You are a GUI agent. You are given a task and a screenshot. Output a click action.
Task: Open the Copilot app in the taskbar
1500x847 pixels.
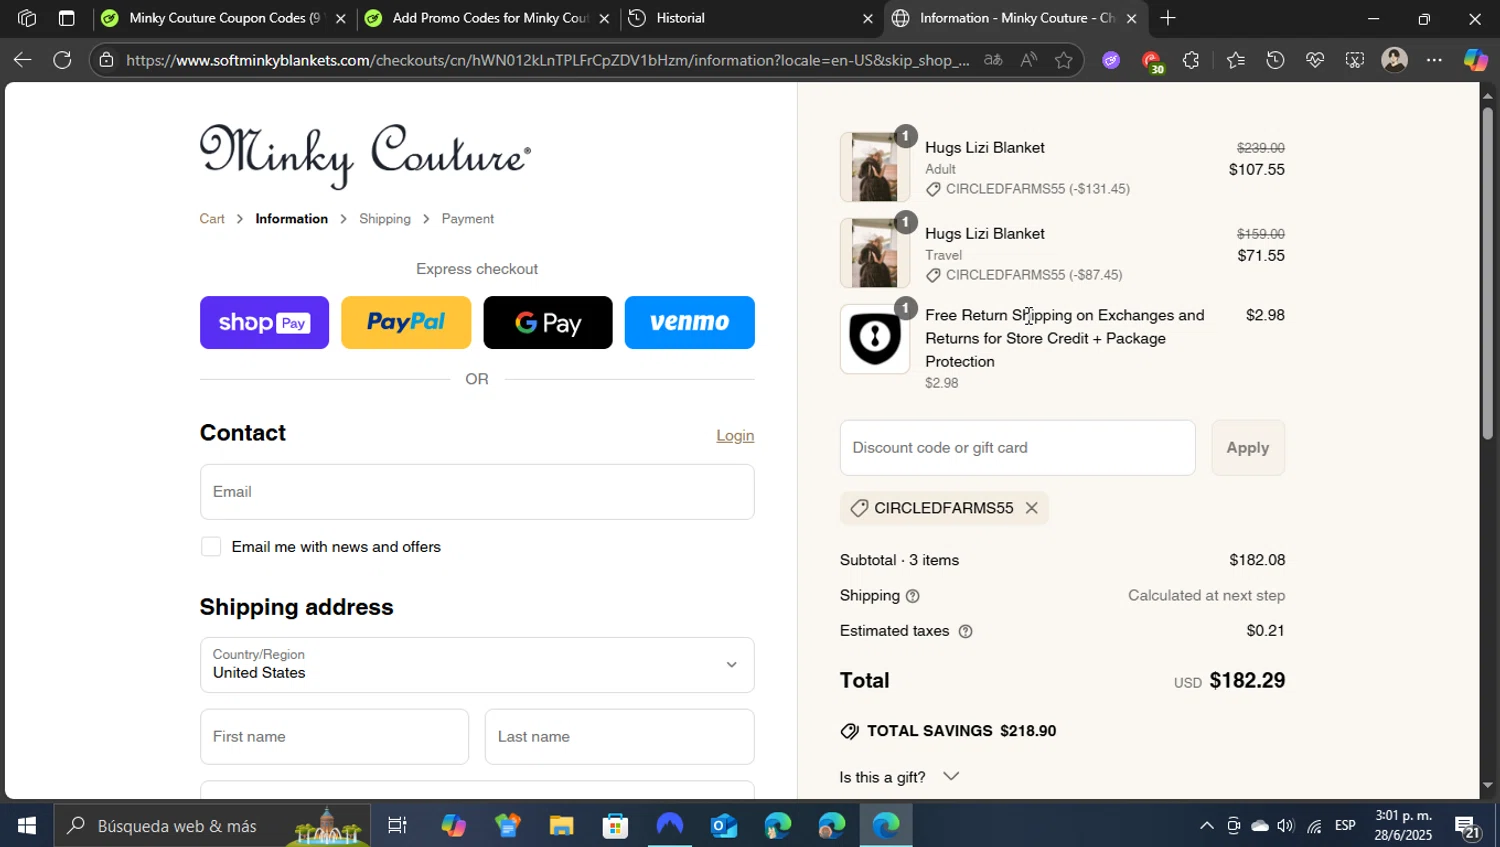[453, 826]
